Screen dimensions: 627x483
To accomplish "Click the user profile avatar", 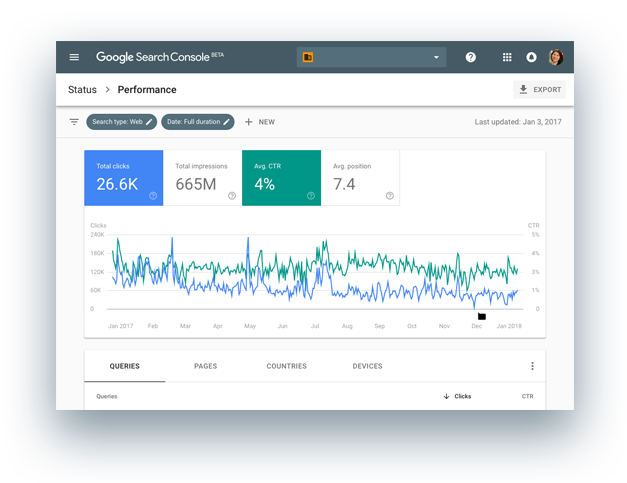I will coord(556,58).
